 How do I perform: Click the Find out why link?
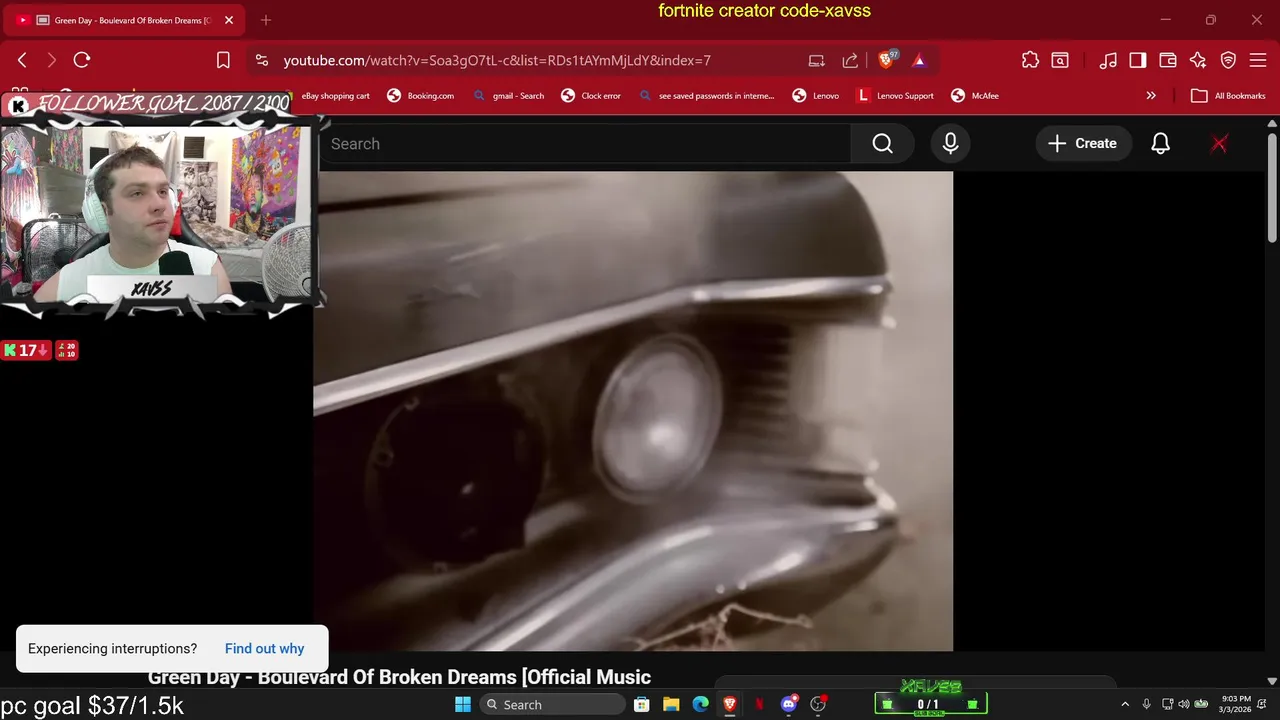(264, 648)
